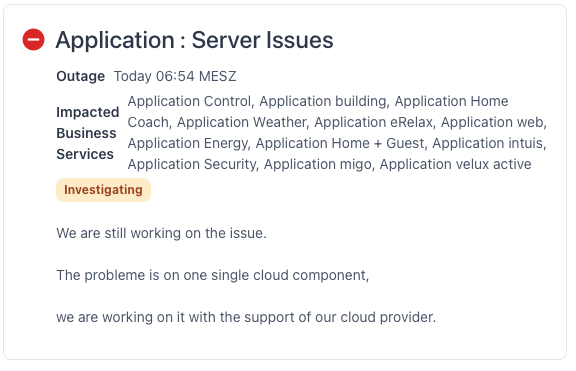This screenshot has height=371, width=576.
Task: Click the red outage status icon
Action: point(33,39)
